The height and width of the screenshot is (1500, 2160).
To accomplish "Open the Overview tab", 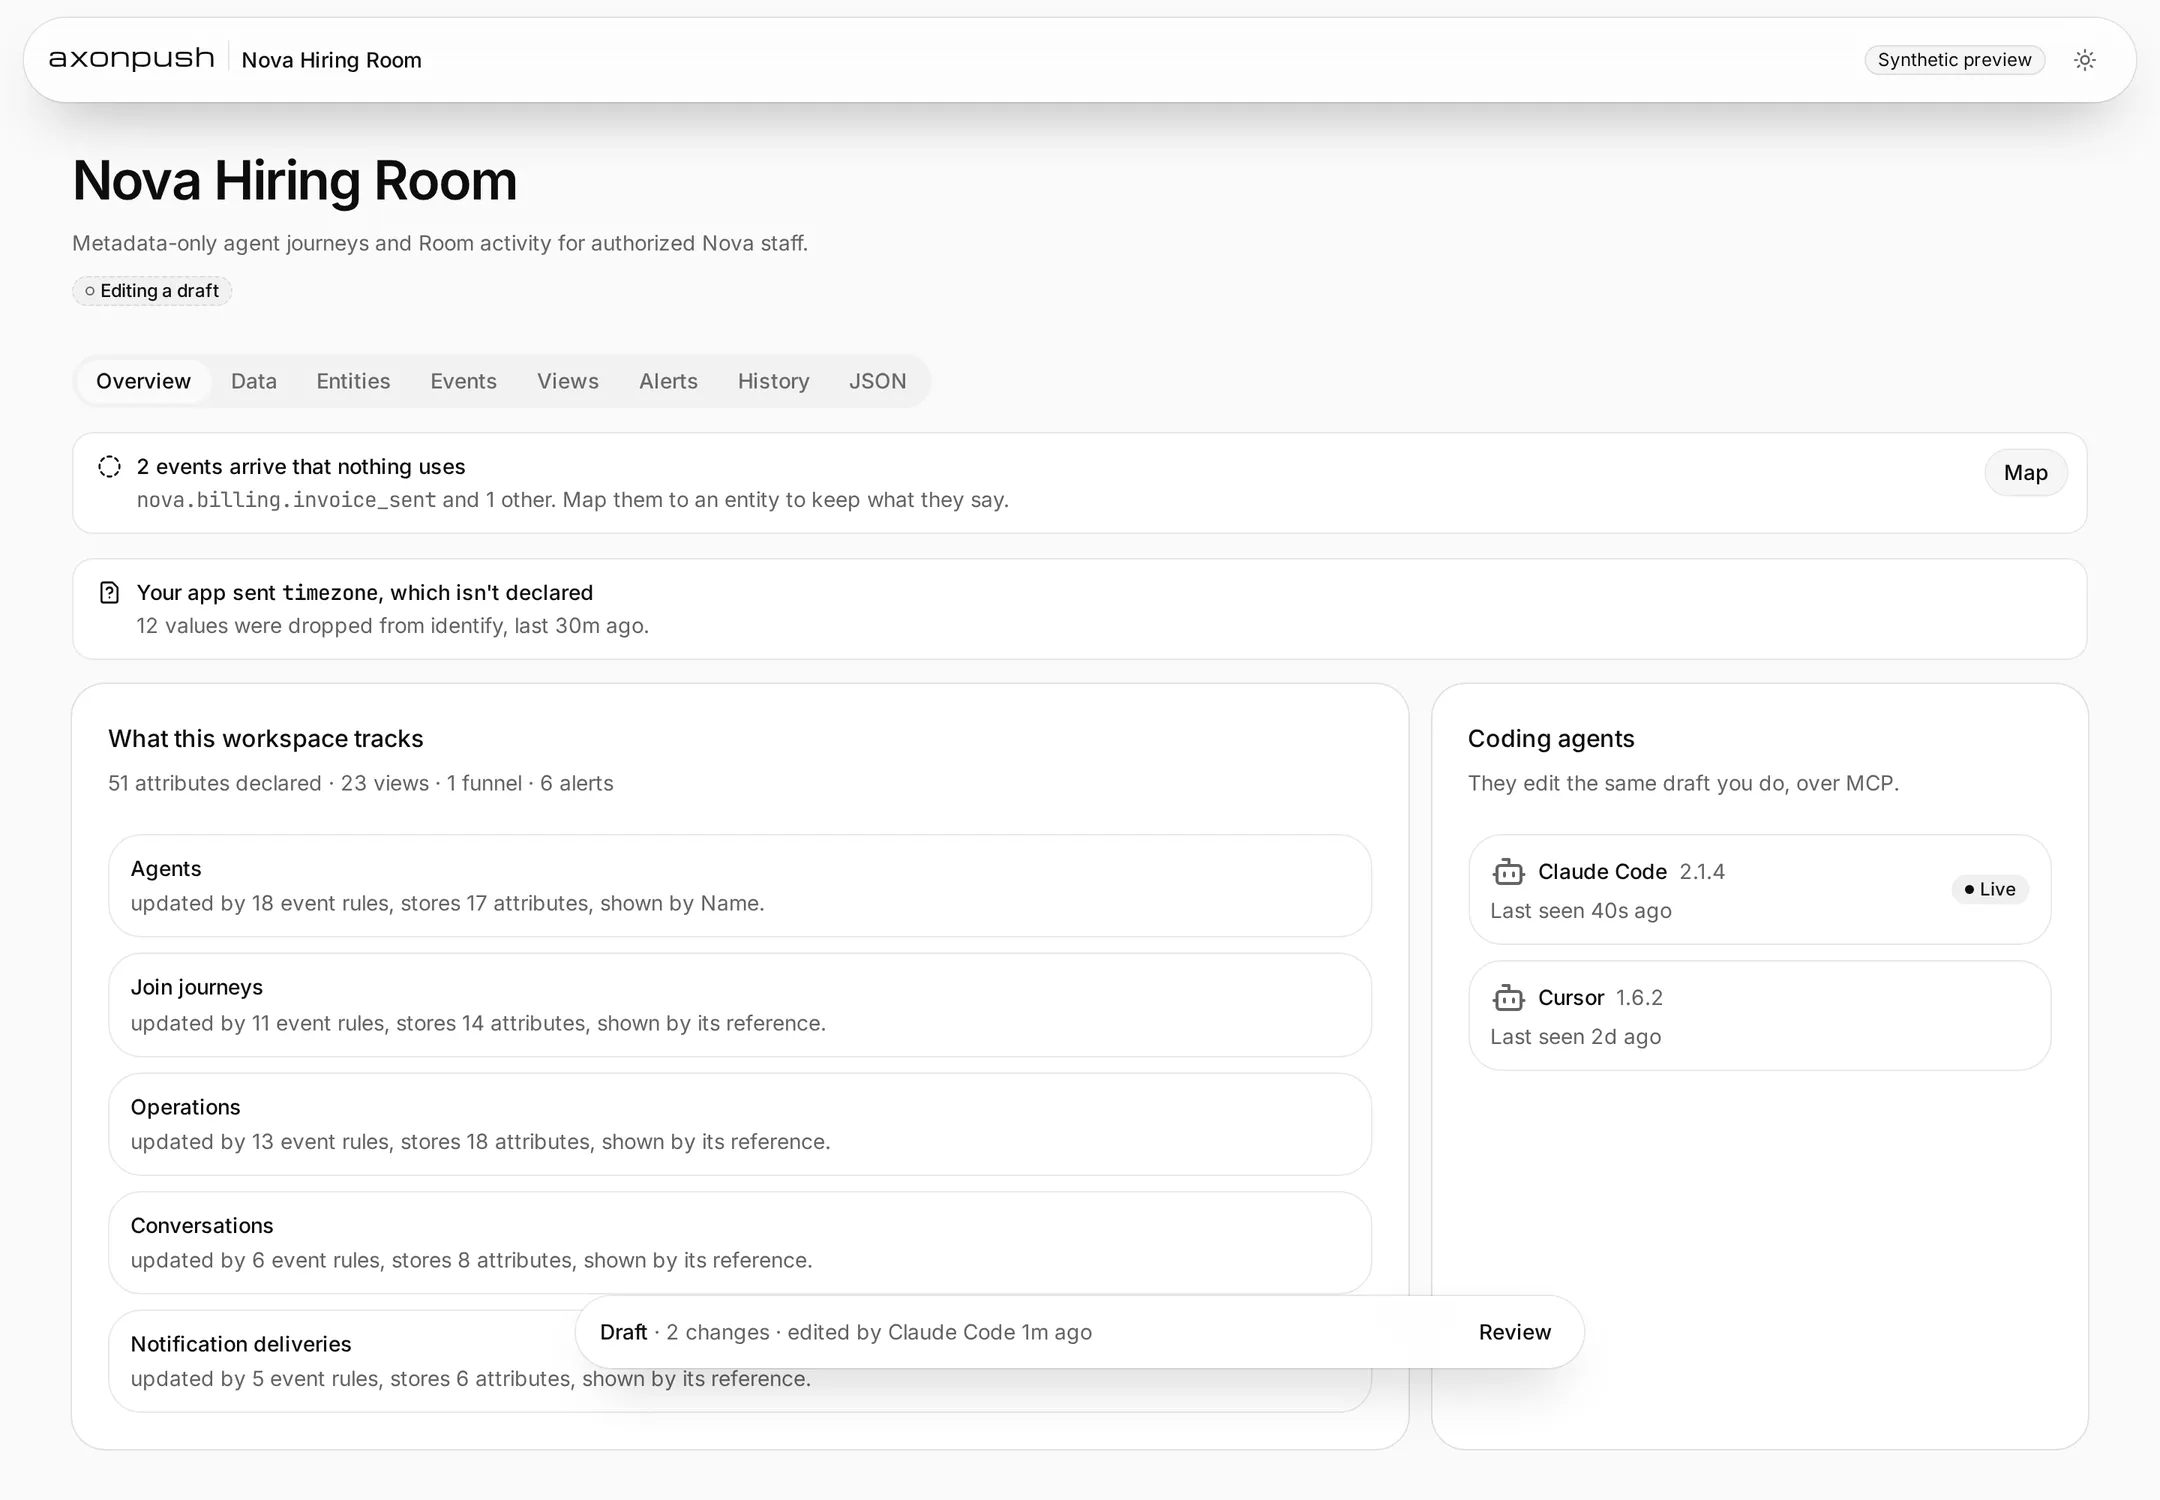I will click(x=143, y=381).
